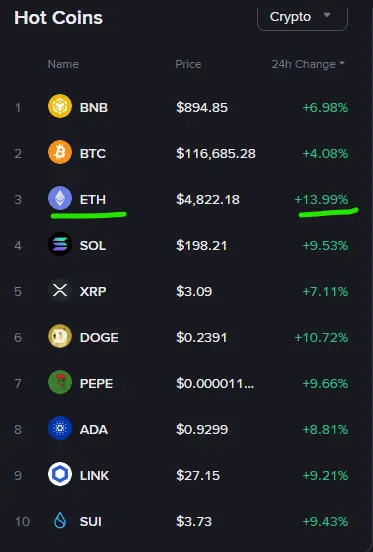
Task: Click the arrow beside 24h Change
Action: tap(342, 63)
